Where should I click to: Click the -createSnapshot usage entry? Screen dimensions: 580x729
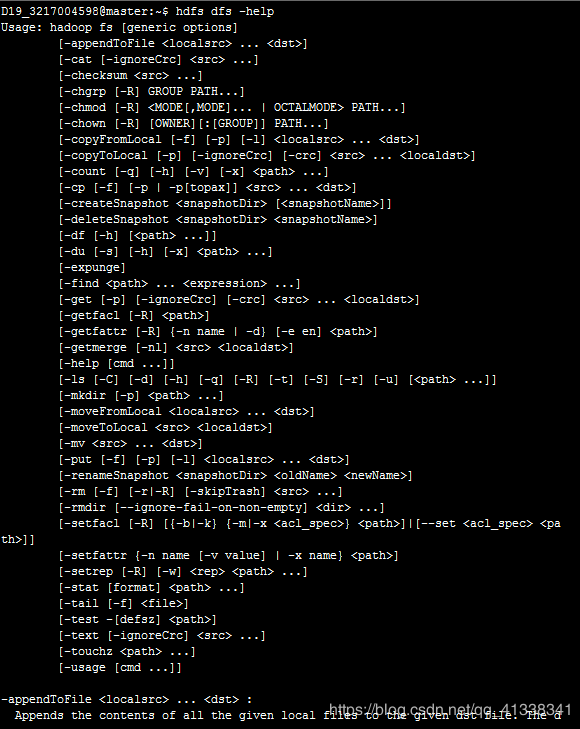pyautogui.click(x=225, y=204)
